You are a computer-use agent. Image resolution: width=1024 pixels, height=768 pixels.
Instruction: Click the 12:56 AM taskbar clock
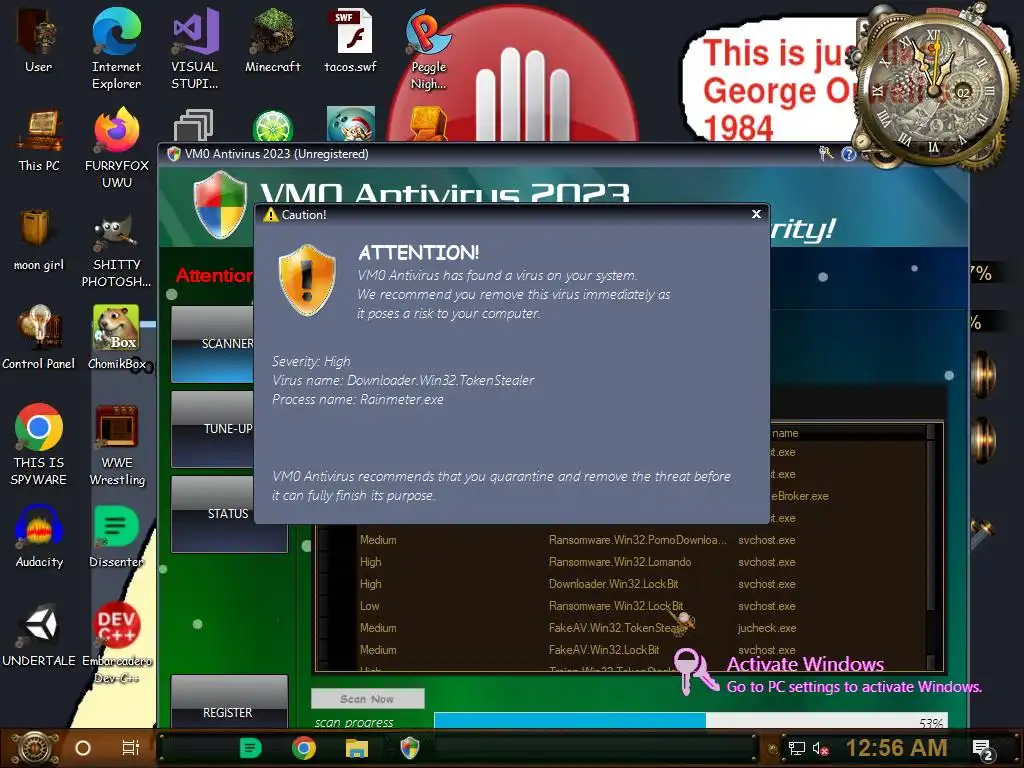point(896,748)
